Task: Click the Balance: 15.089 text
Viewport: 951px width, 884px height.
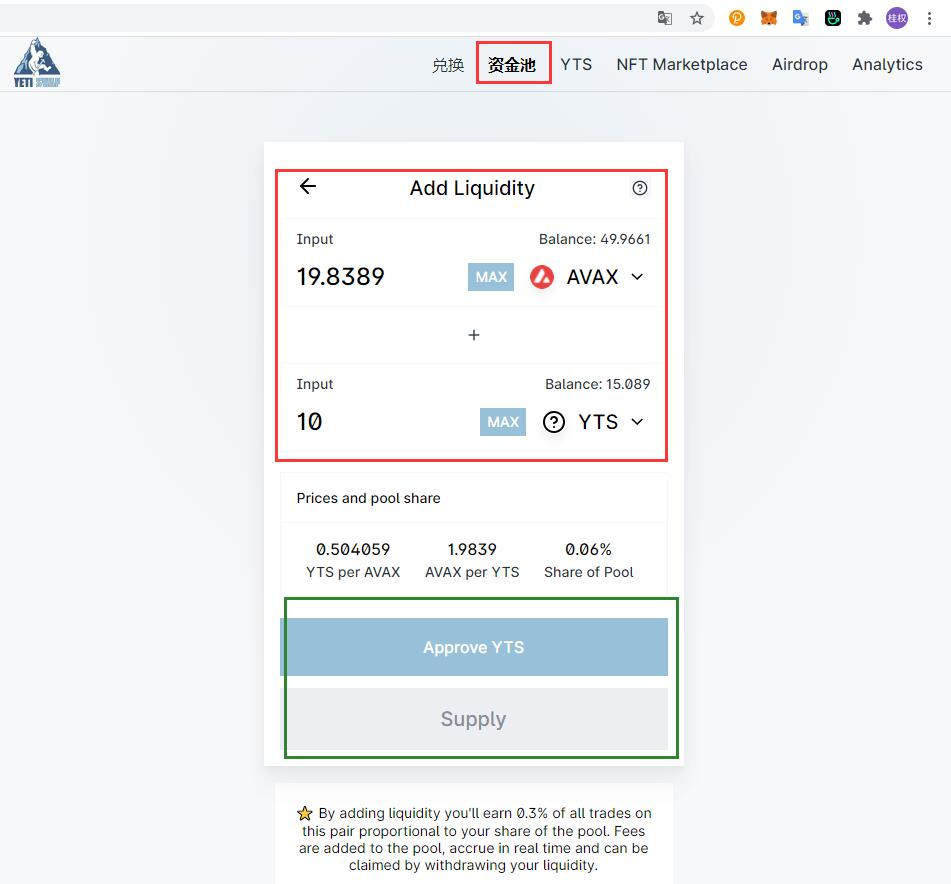Action: click(x=597, y=384)
